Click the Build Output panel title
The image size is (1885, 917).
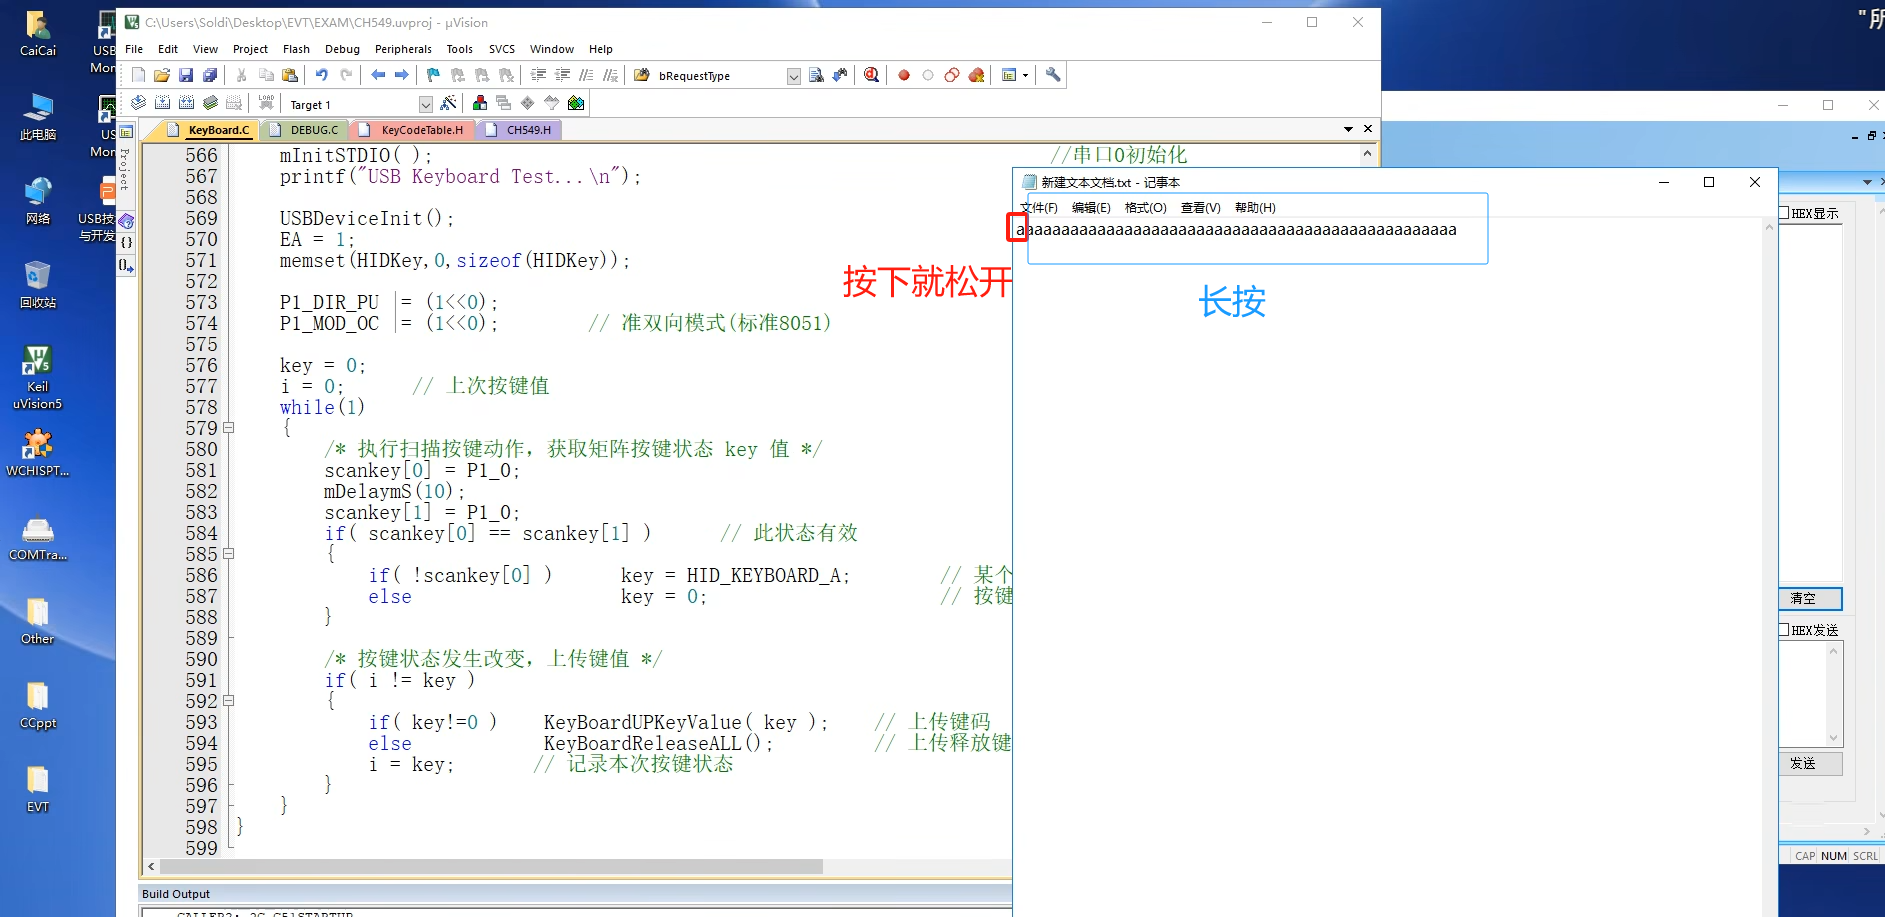176,894
